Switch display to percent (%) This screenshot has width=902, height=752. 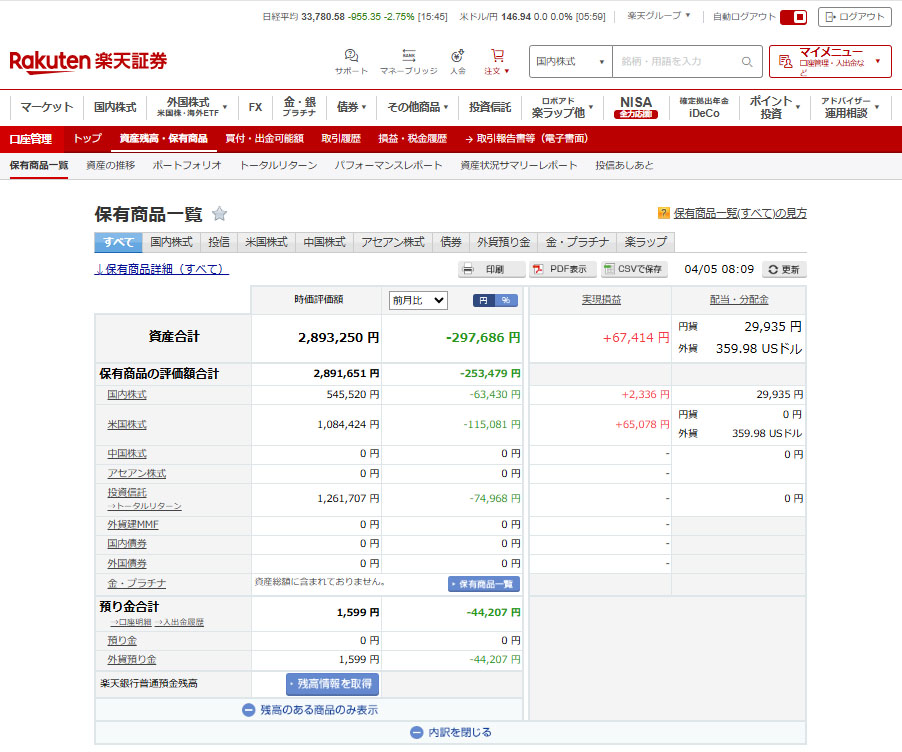506,300
